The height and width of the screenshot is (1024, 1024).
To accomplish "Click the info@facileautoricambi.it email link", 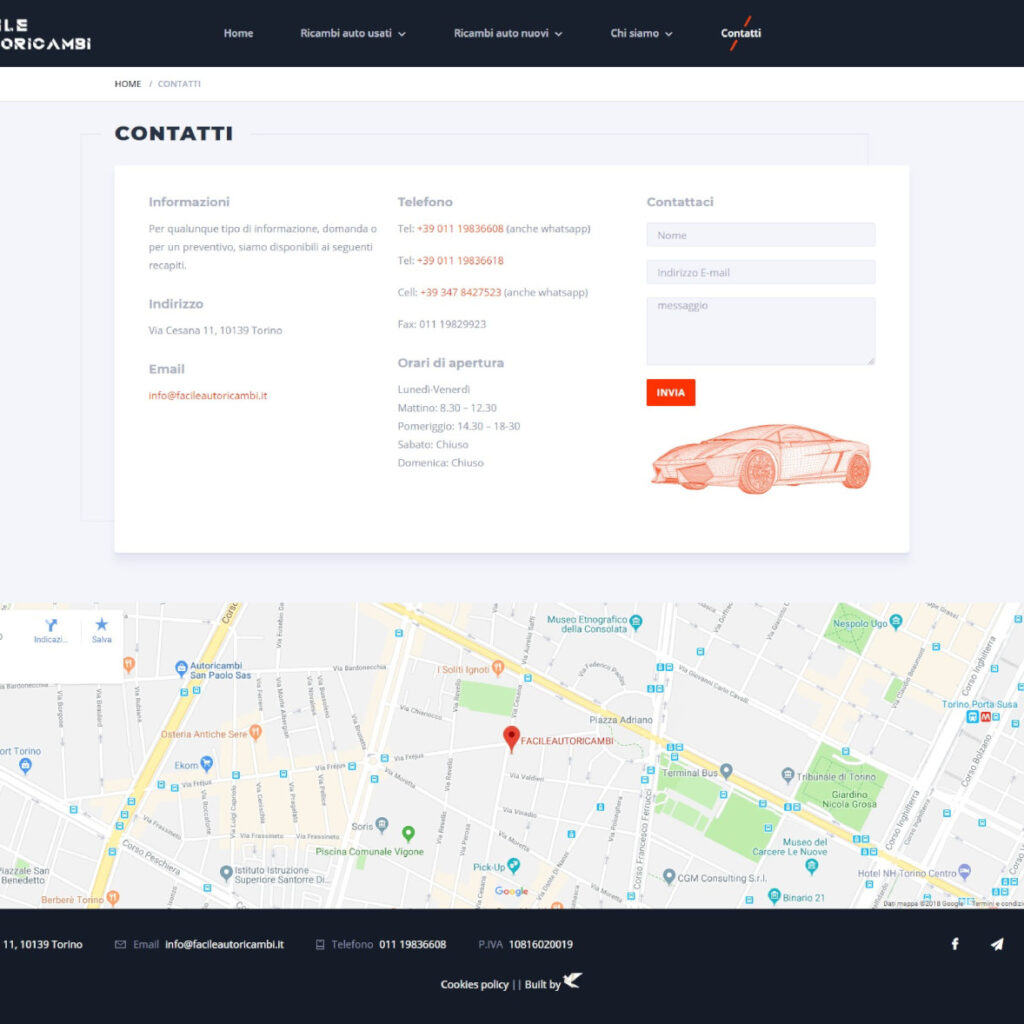I will 208,395.
